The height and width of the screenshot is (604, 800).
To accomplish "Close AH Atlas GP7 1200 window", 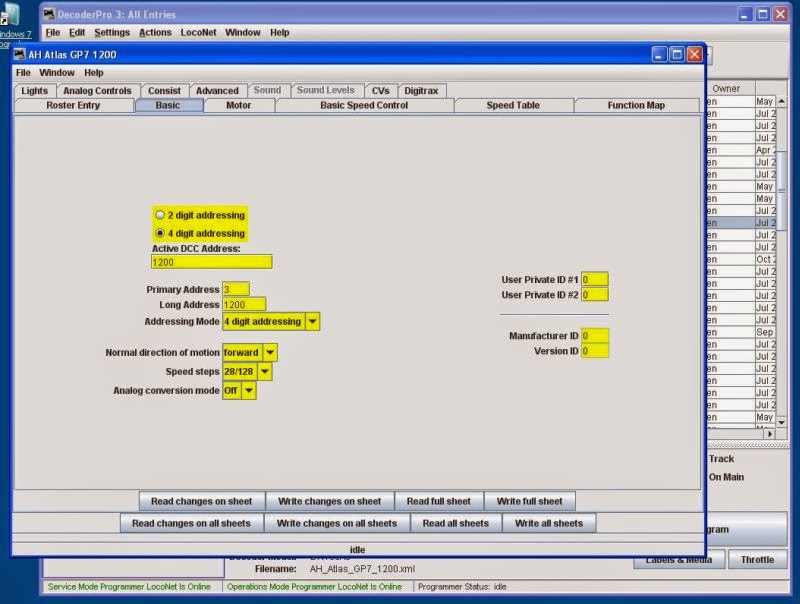I will [694, 55].
